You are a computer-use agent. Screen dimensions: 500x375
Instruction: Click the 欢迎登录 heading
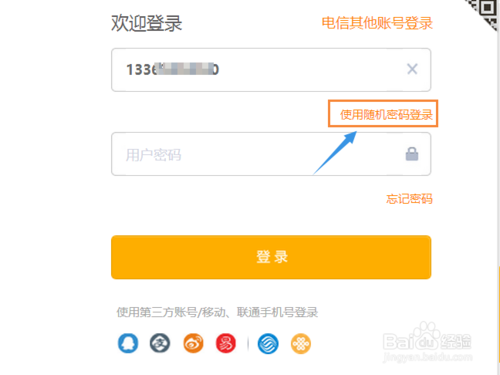pos(147,23)
